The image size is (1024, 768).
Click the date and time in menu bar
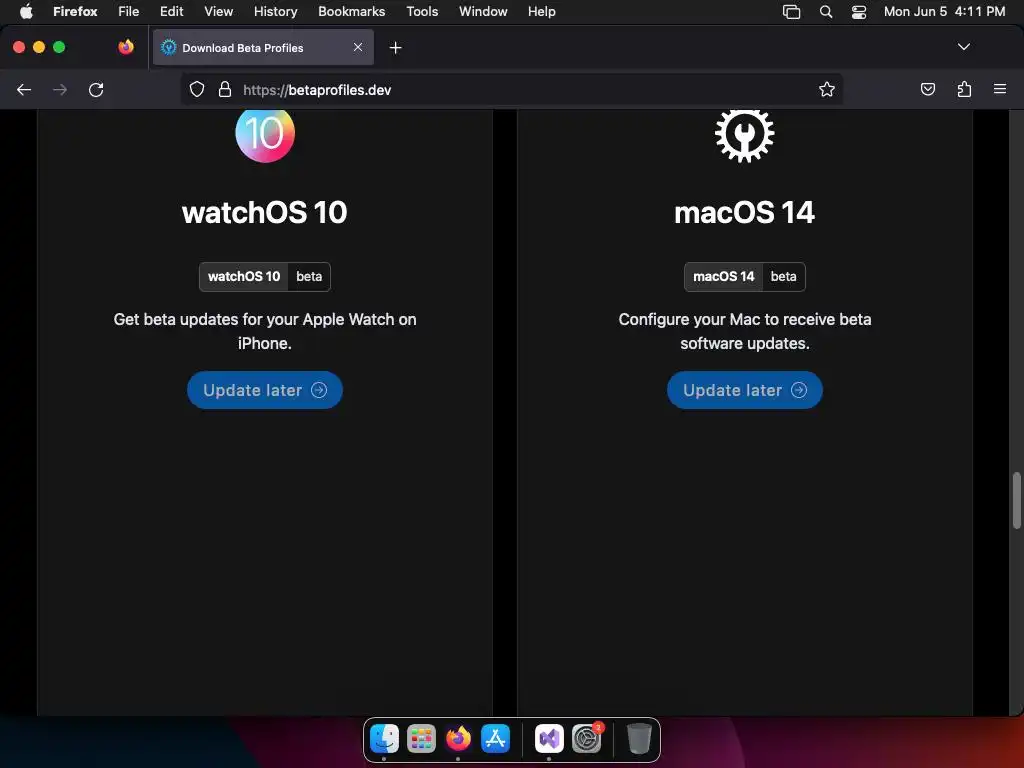944,11
